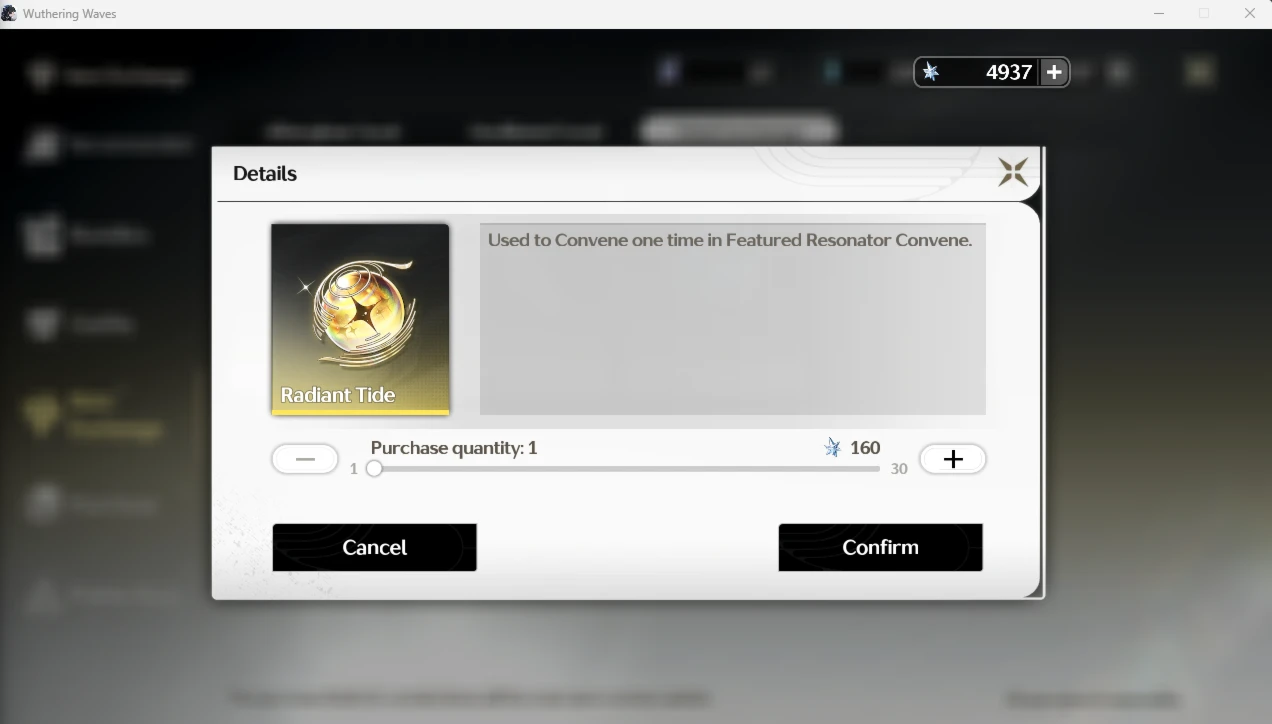1272x724 pixels.
Task: Select the highlighted white tab behind the dialog
Action: (738, 130)
